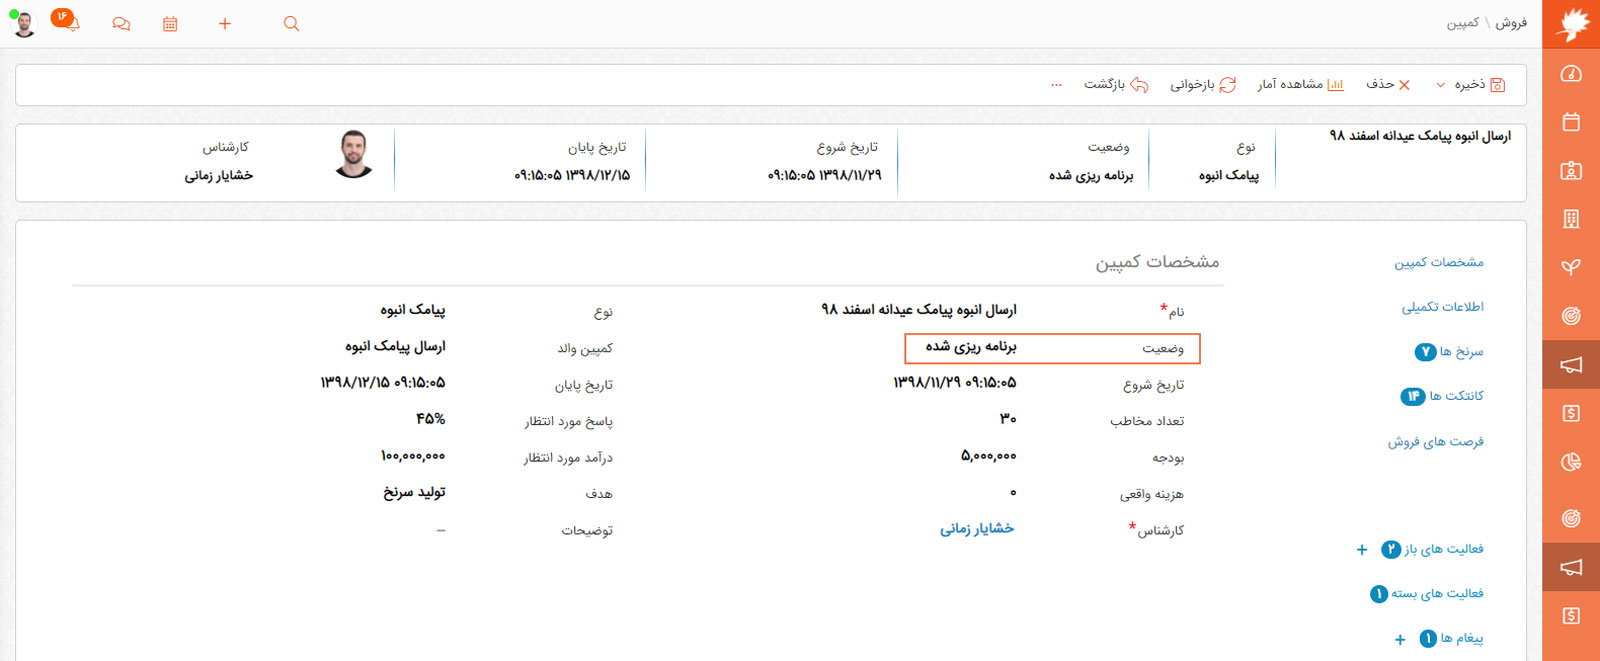Select the کانتکت ها section
The width and height of the screenshot is (1600, 661).
point(1456,396)
